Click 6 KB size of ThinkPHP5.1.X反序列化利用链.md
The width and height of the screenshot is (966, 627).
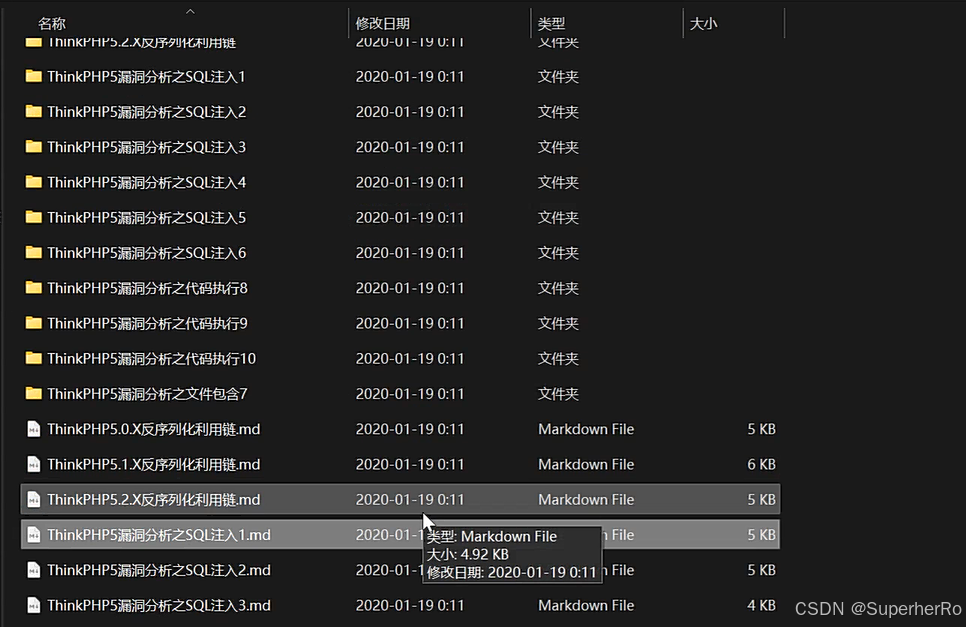pos(761,464)
